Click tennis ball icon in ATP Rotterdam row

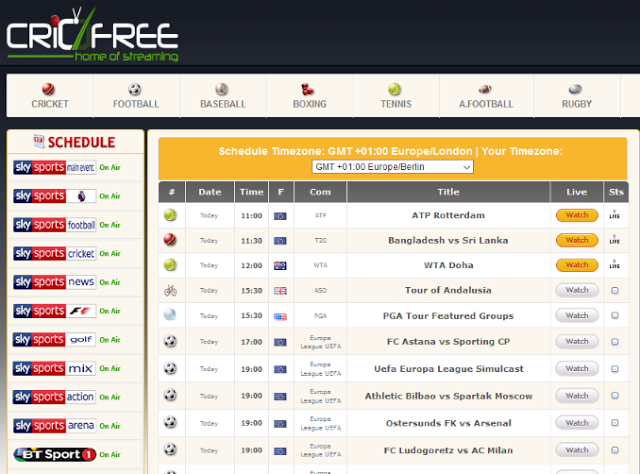tap(170, 215)
